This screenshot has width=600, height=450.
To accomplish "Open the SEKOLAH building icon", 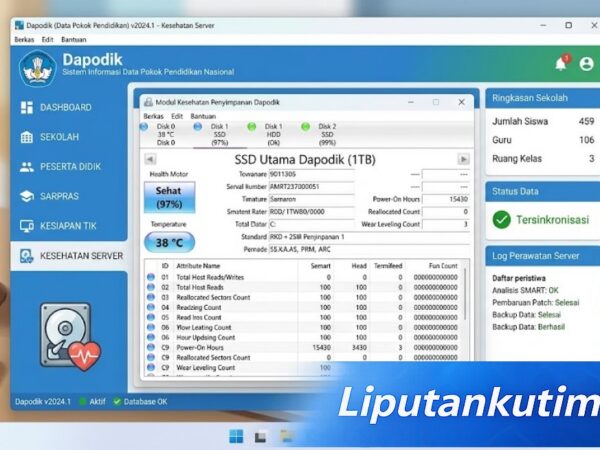I will [26, 137].
